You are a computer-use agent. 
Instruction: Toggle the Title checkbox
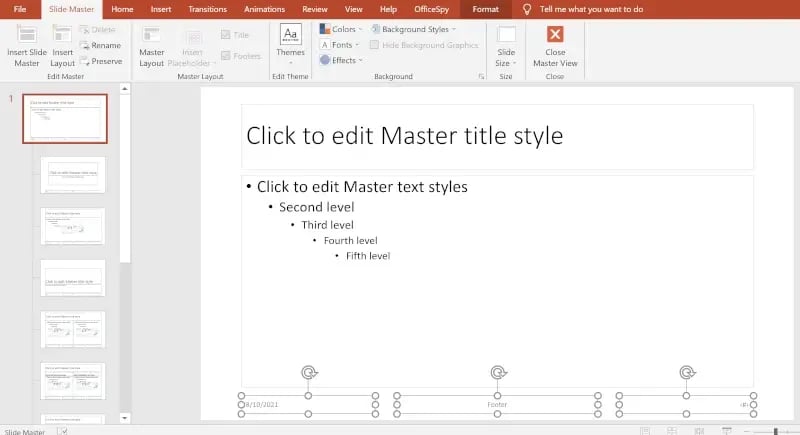tap(226, 34)
